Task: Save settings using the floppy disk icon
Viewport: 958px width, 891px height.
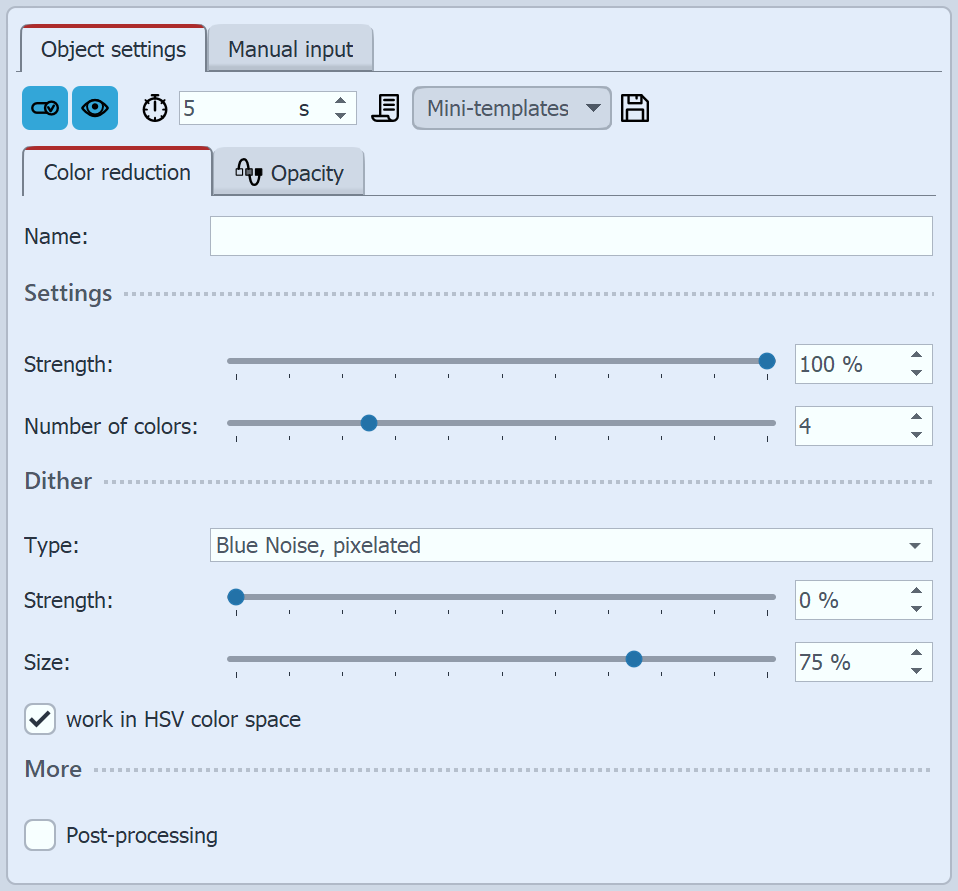Action: [x=633, y=108]
